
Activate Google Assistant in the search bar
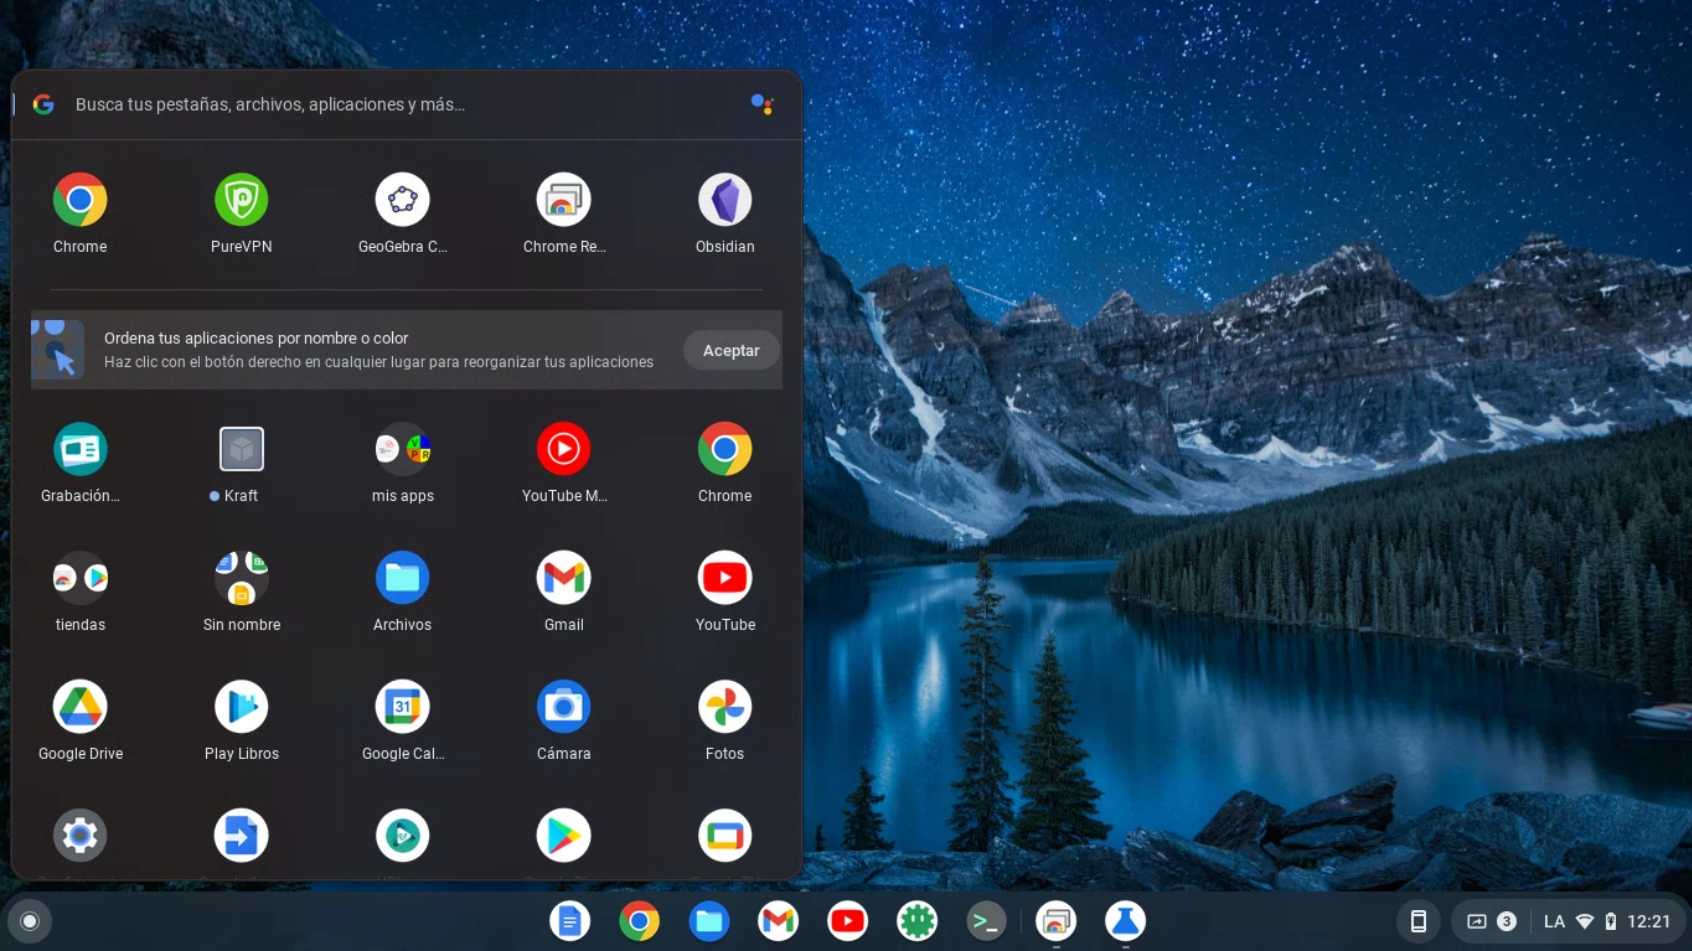coord(762,104)
